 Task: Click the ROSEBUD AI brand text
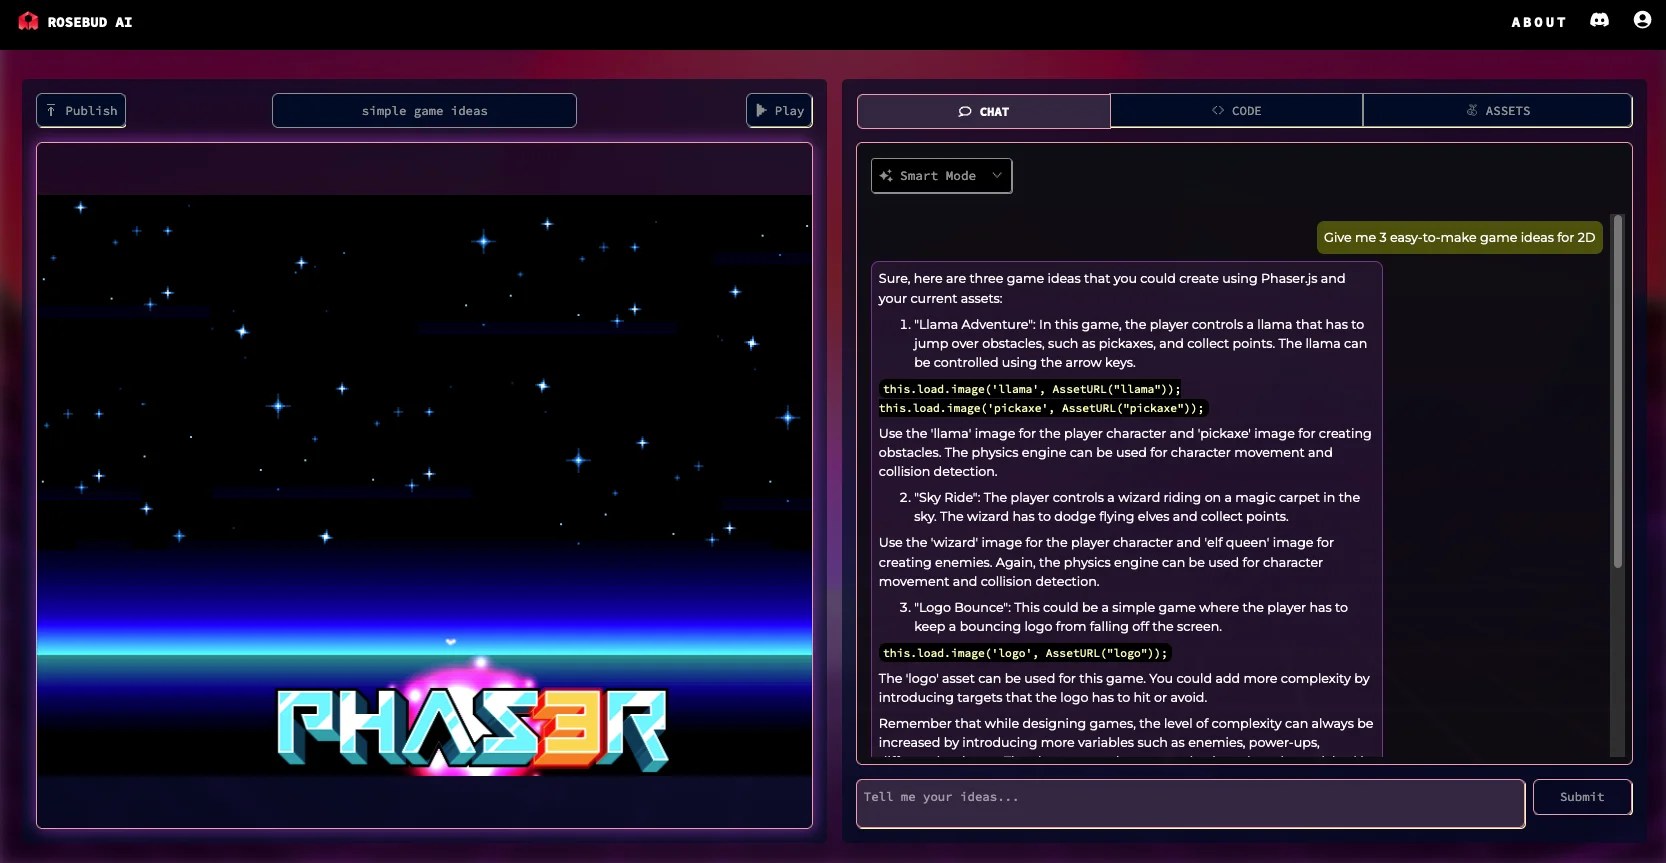pyautogui.click(x=90, y=22)
